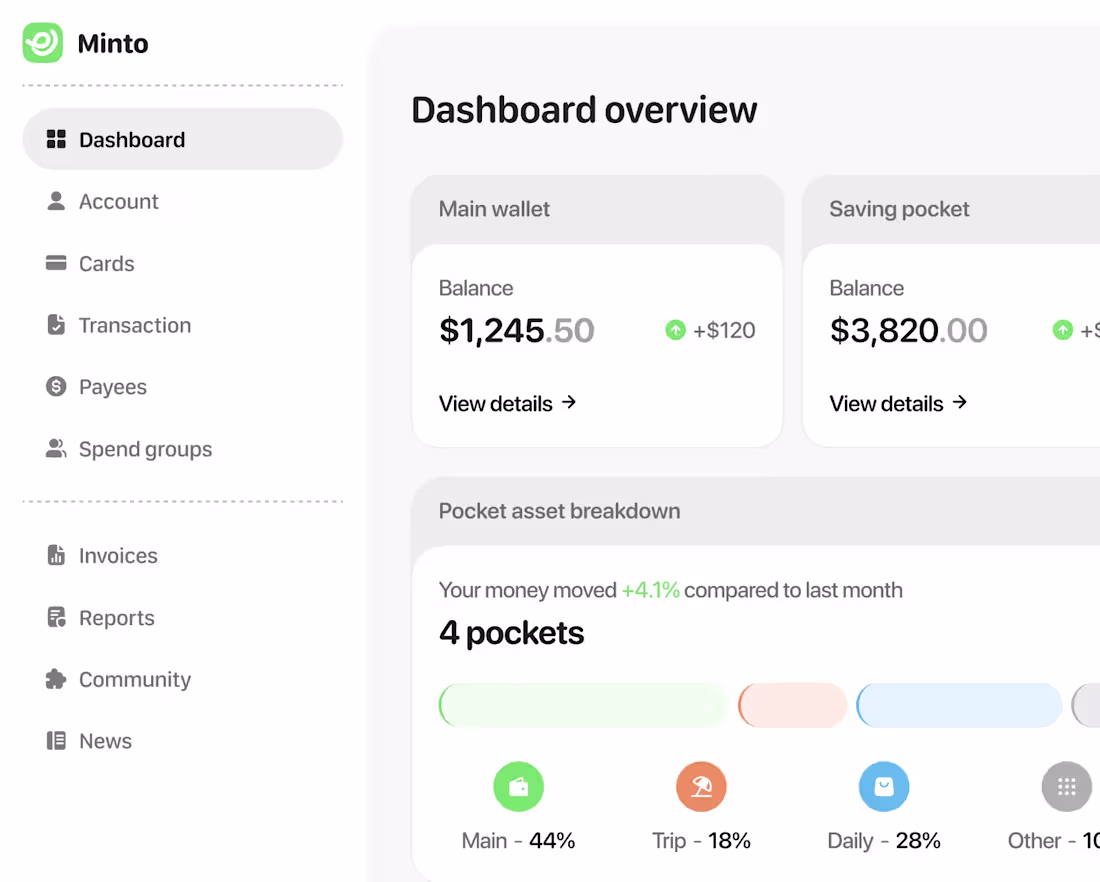
Task: Select the green Main pocket bar segment
Action: [584, 705]
